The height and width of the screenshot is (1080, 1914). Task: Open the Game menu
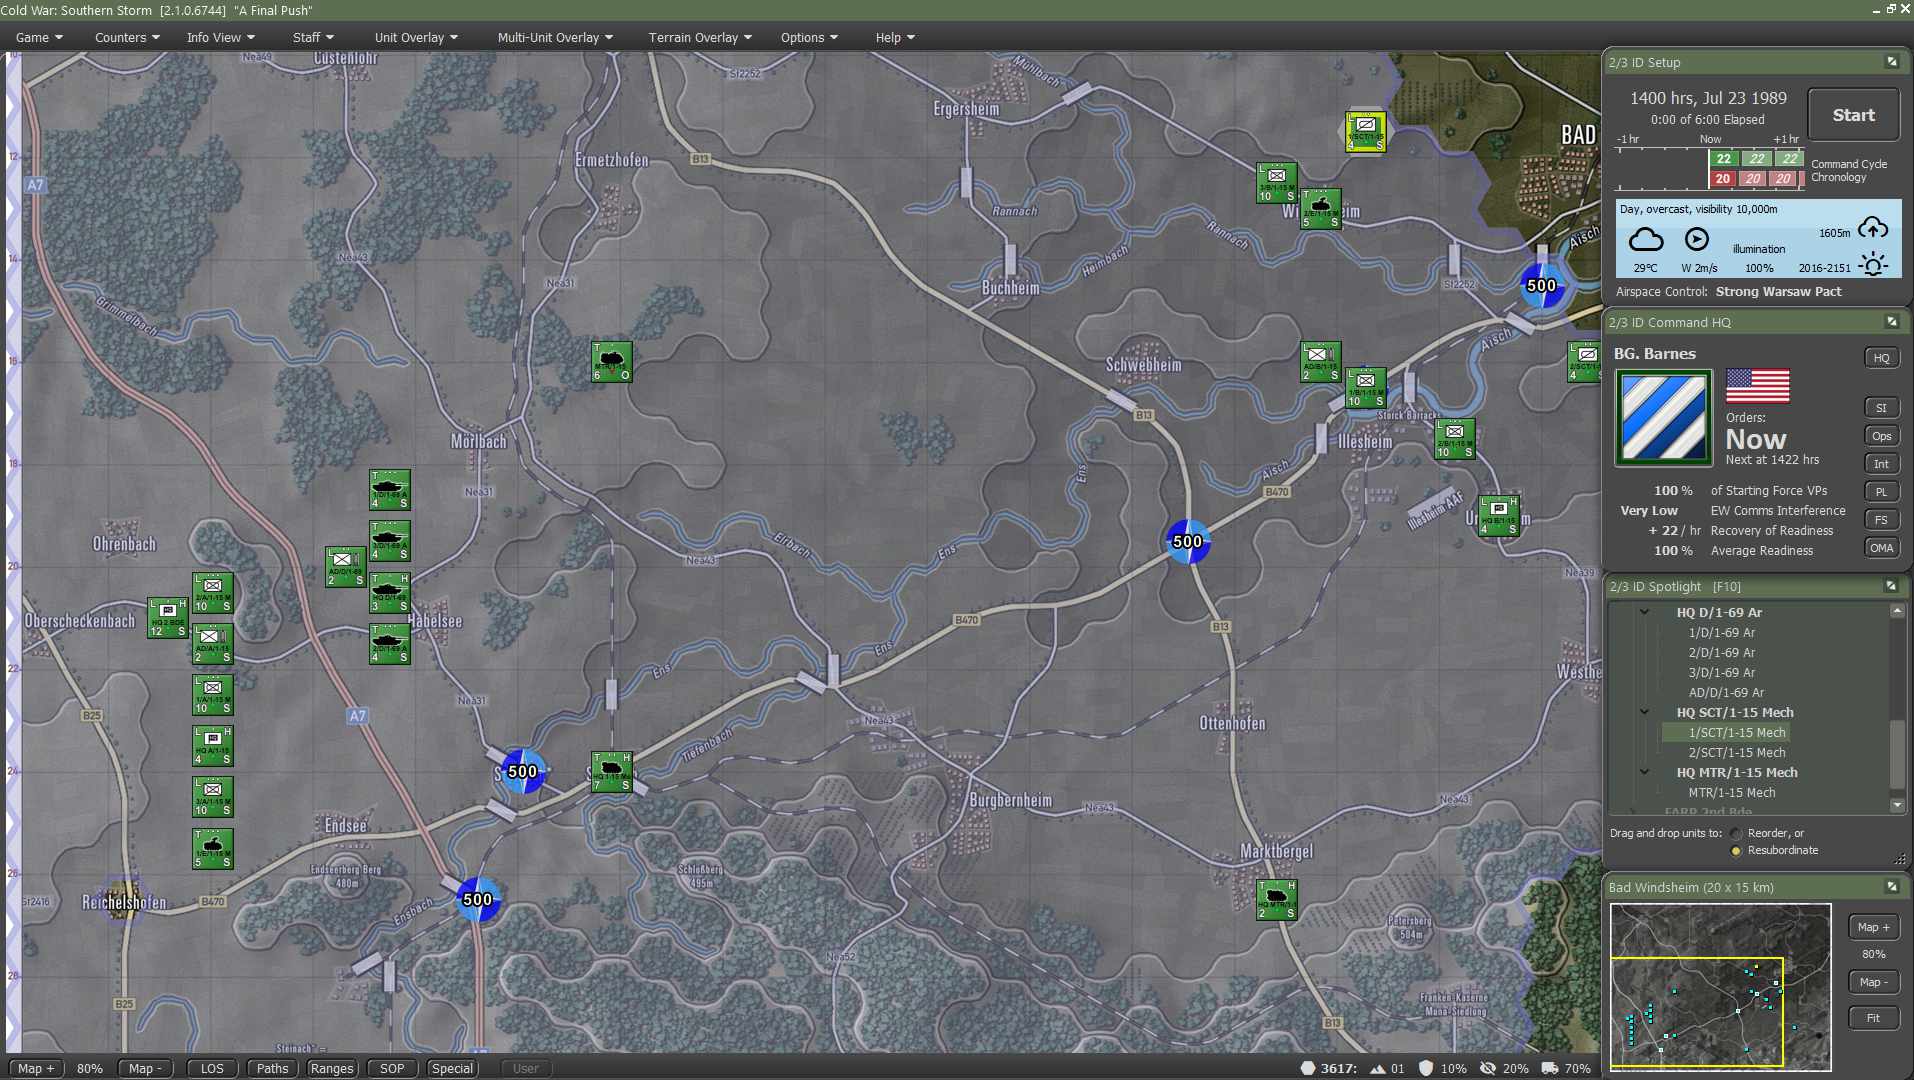(x=39, y=37)
